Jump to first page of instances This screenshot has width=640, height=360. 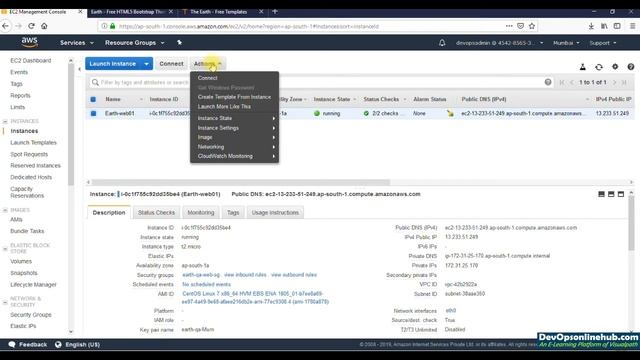562,82
